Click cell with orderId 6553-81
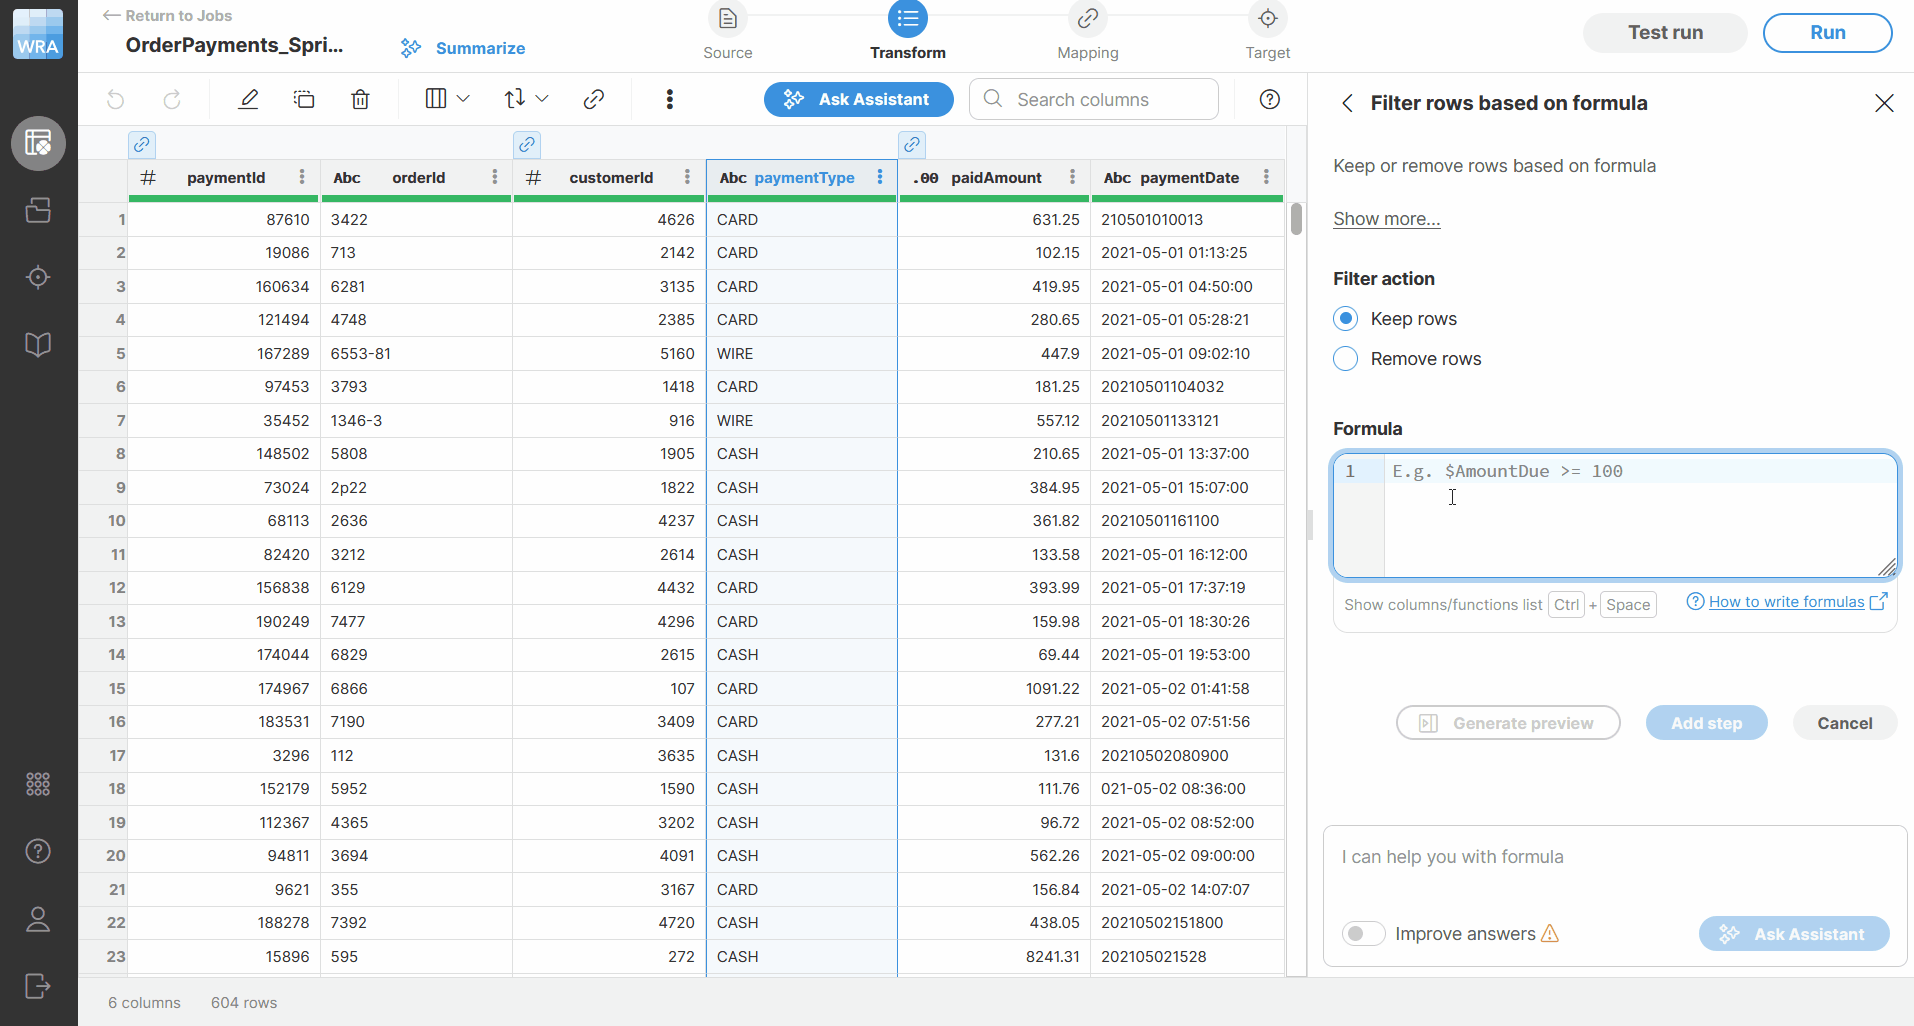The width and height of the screenshot is (1914, 1026). [416, 354]
